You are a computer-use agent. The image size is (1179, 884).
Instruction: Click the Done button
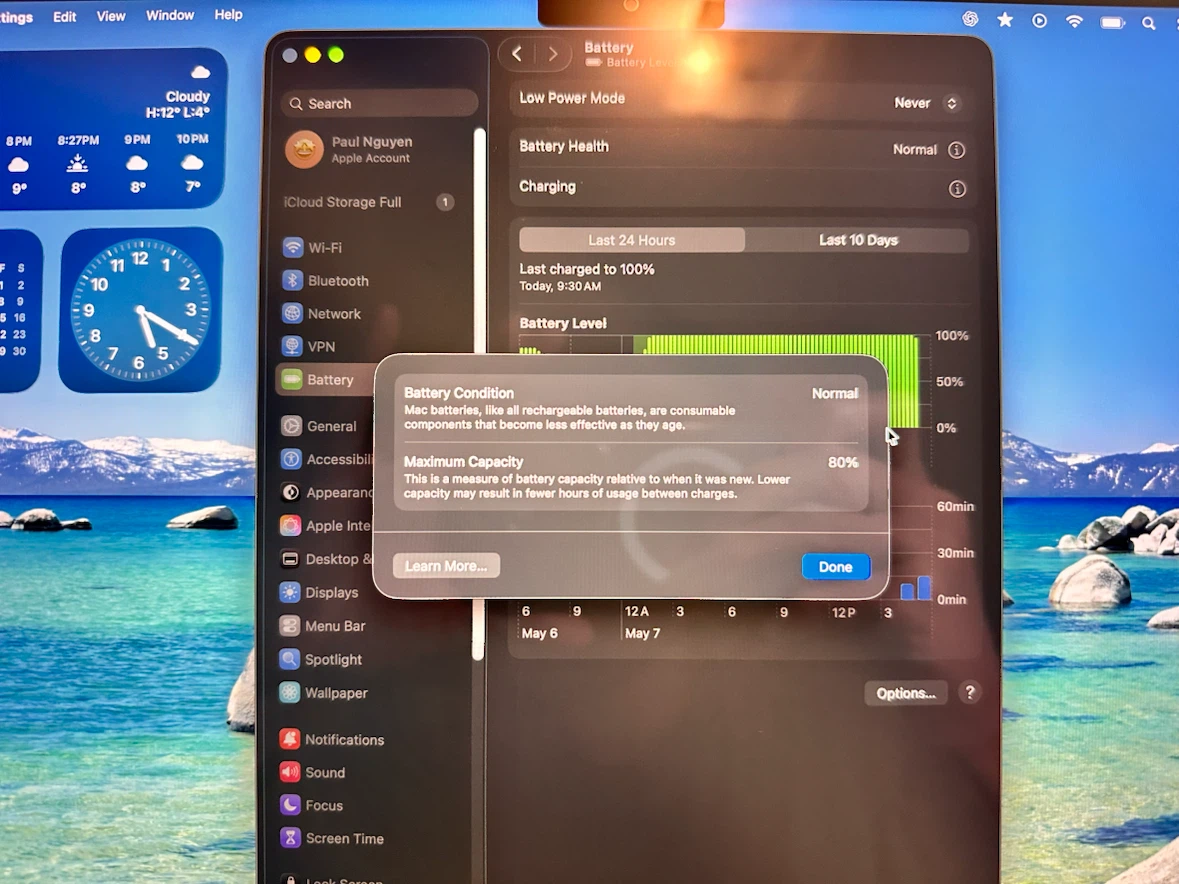click(x=835, y=567)
